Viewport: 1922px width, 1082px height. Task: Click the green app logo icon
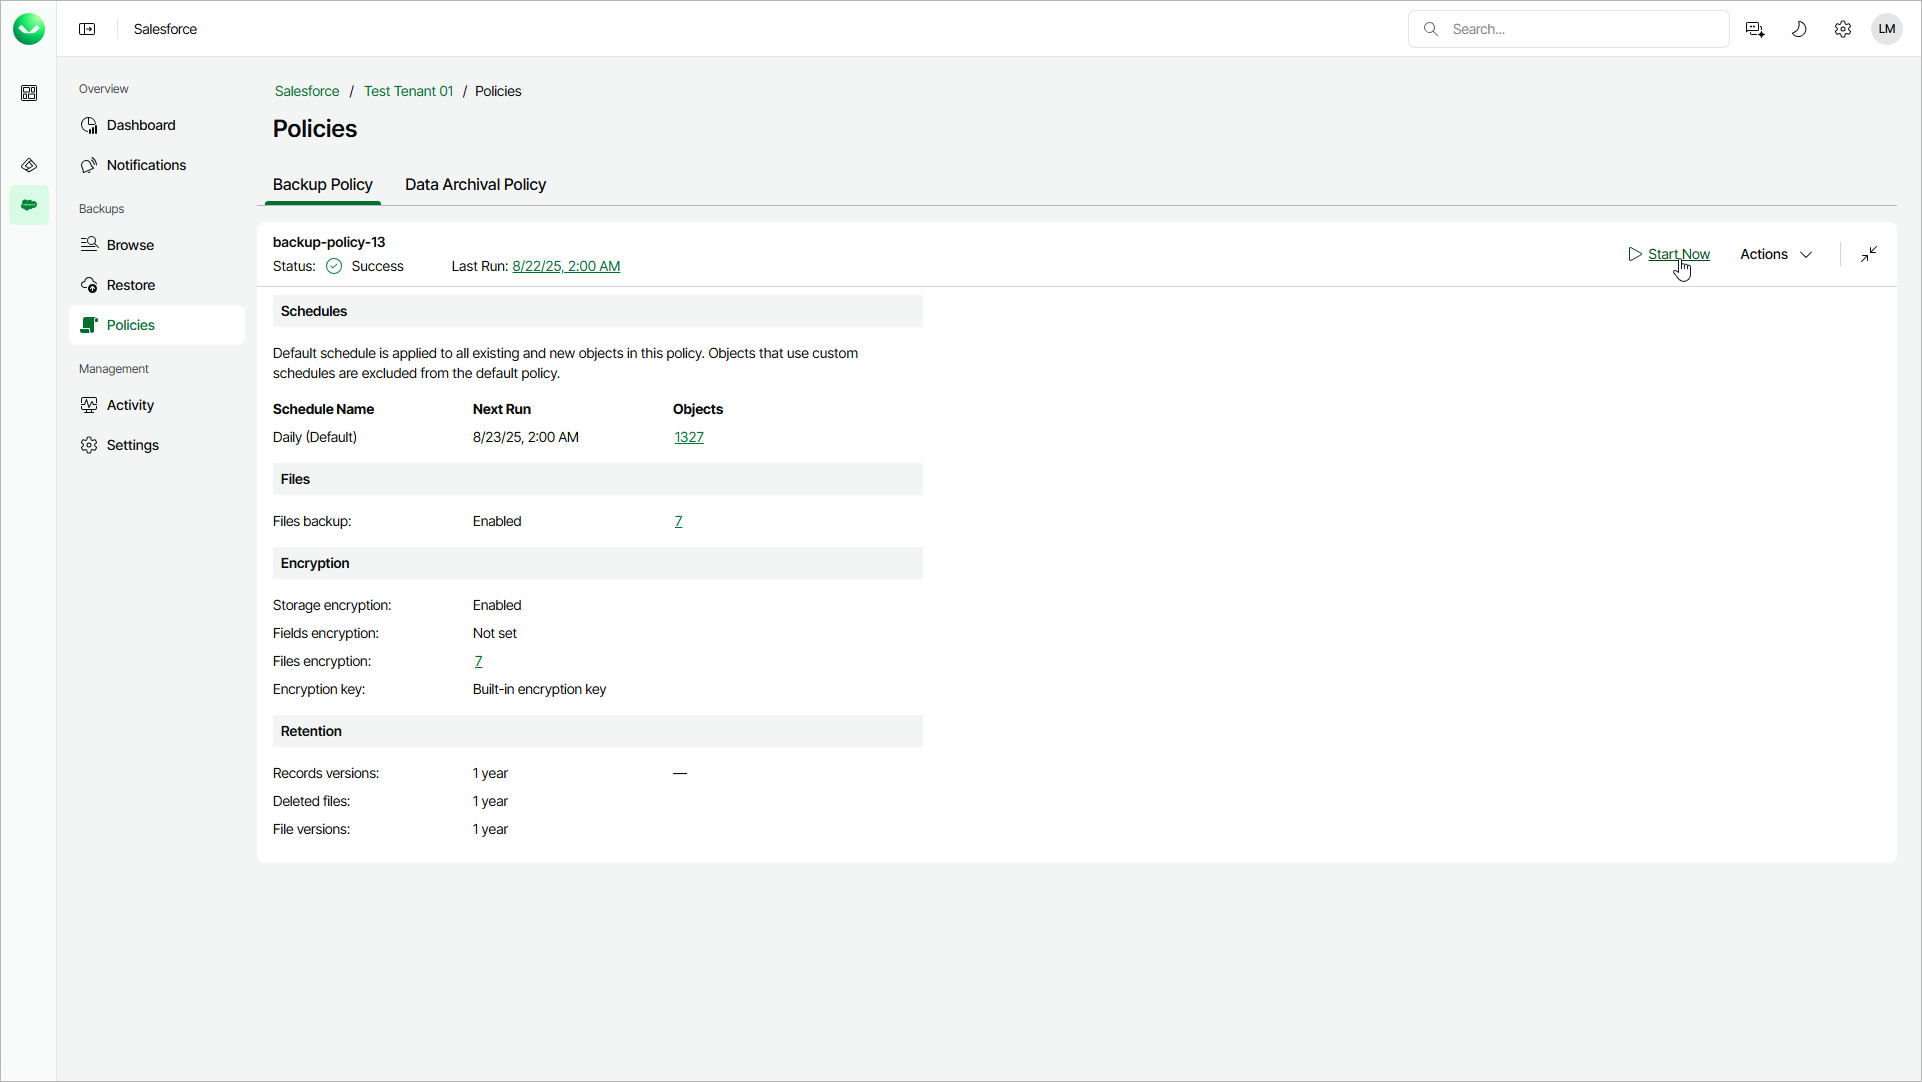pyautogui.click(x=29, y=29)
